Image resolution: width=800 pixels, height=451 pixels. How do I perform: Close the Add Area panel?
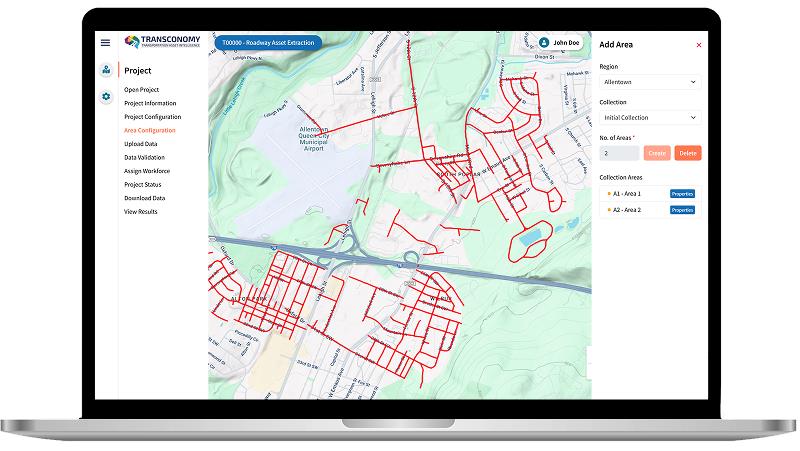[699, 45]
